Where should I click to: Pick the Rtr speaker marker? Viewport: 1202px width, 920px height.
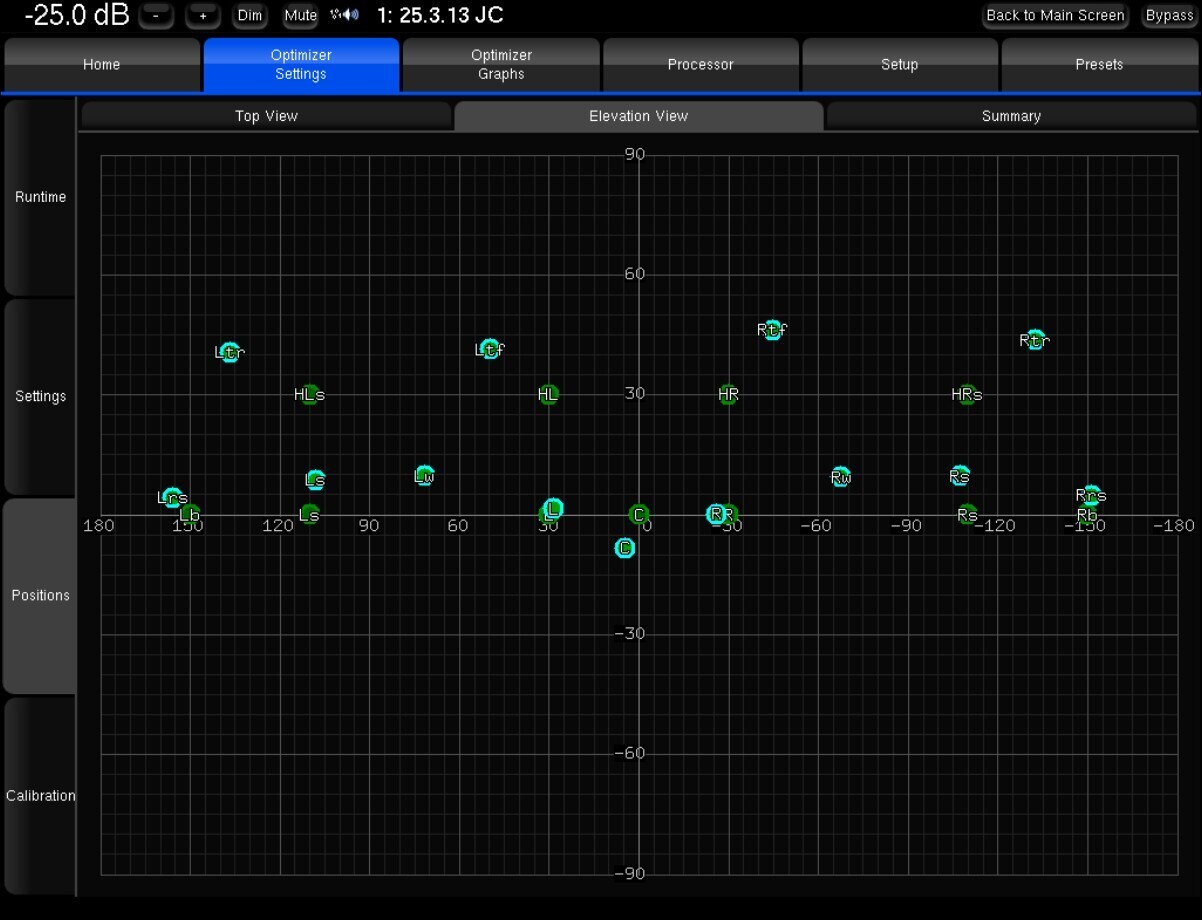click(1035, 340)
